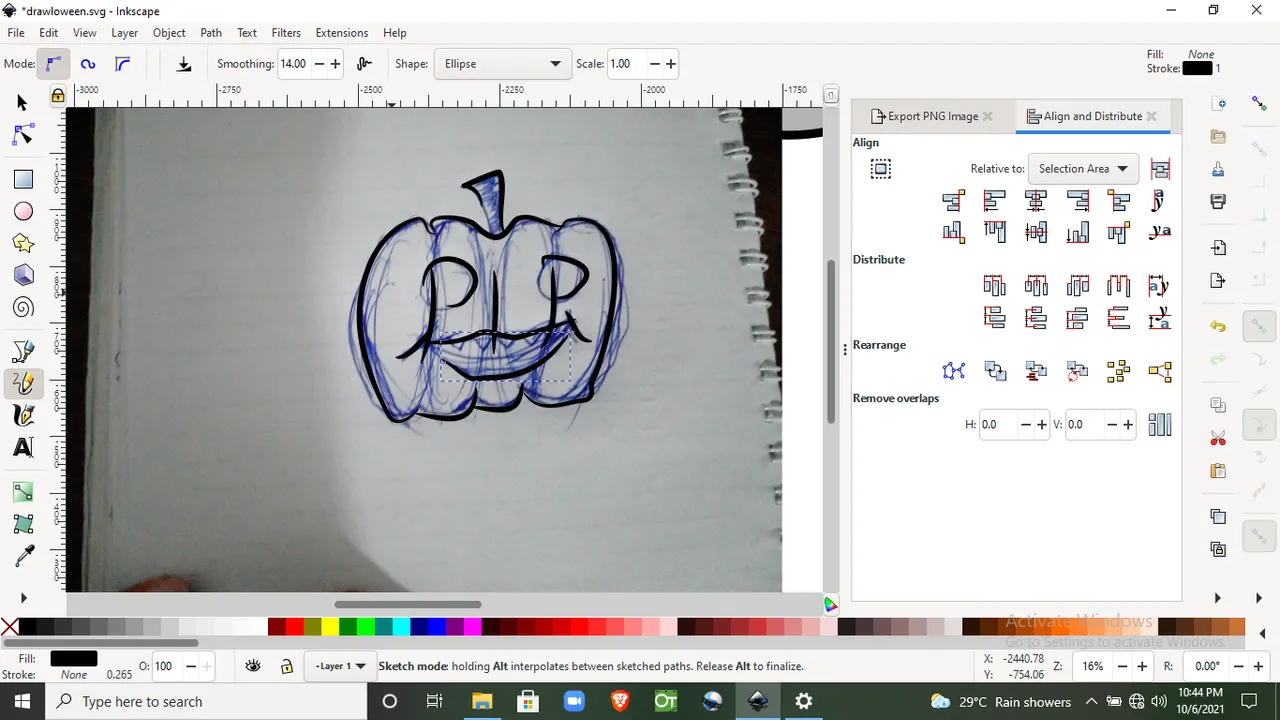Select the 3D box tool
Viewport: 1280px width, 720px height.
(23, 275)
